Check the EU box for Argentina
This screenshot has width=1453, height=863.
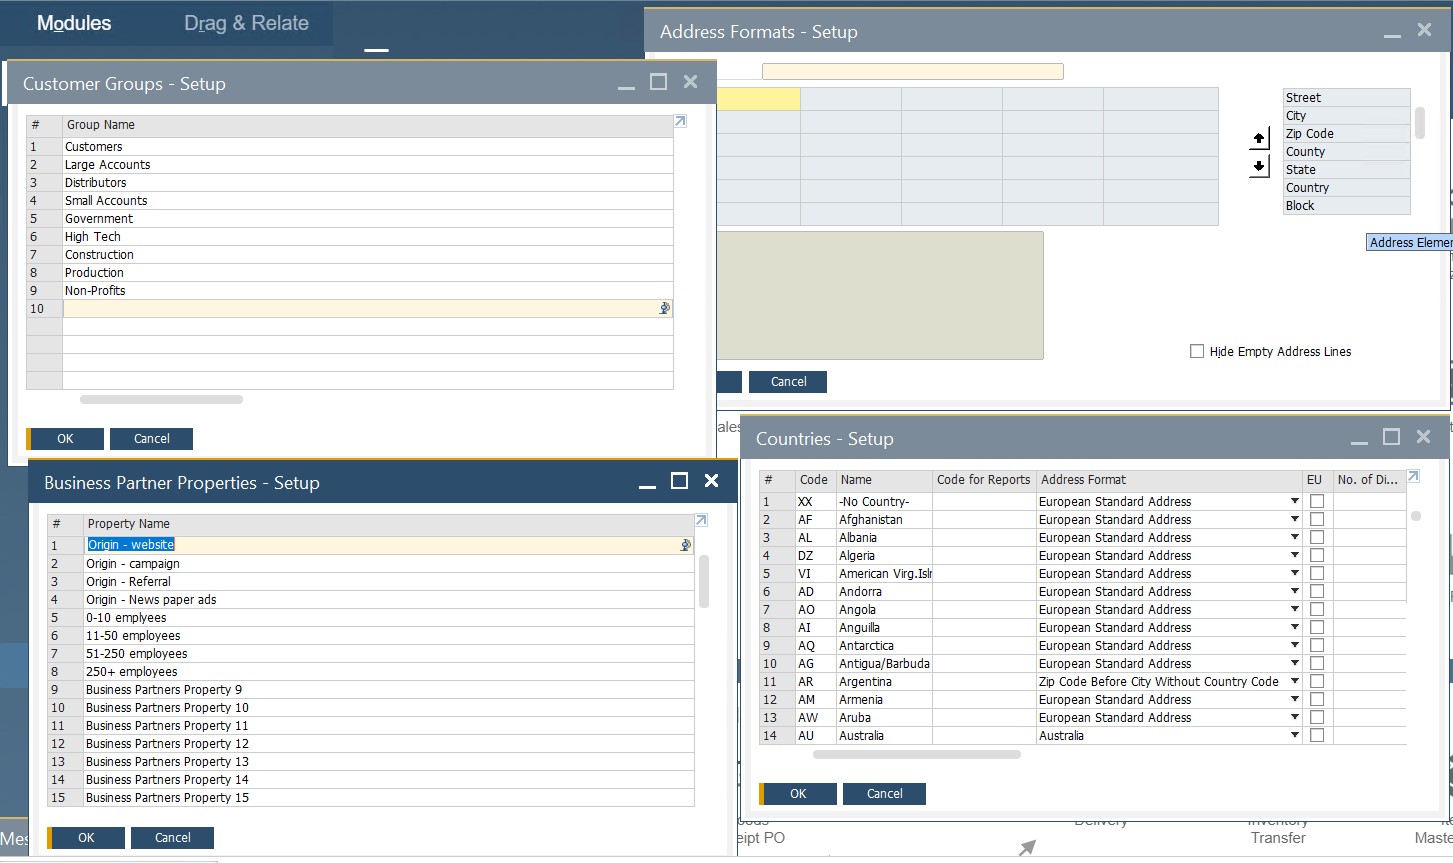[x=1315, y=681]
